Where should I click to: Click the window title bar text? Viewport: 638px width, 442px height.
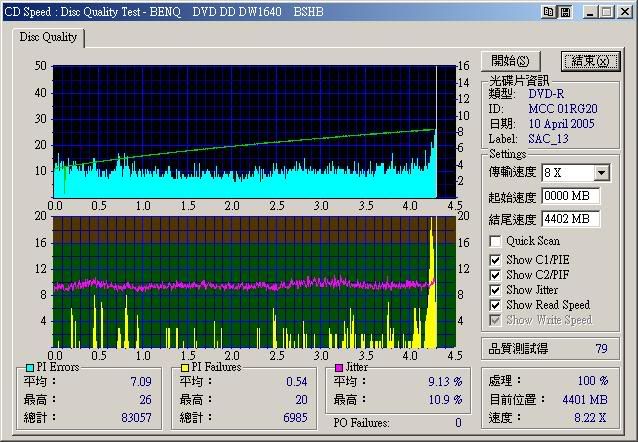(164, 12)
